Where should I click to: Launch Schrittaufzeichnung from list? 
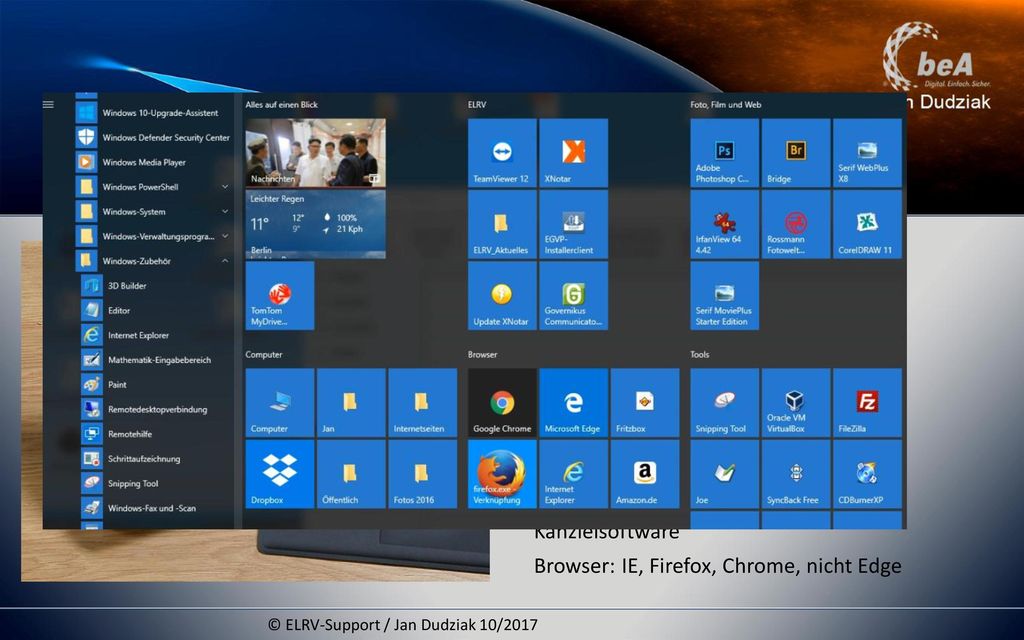pos(157,459)
